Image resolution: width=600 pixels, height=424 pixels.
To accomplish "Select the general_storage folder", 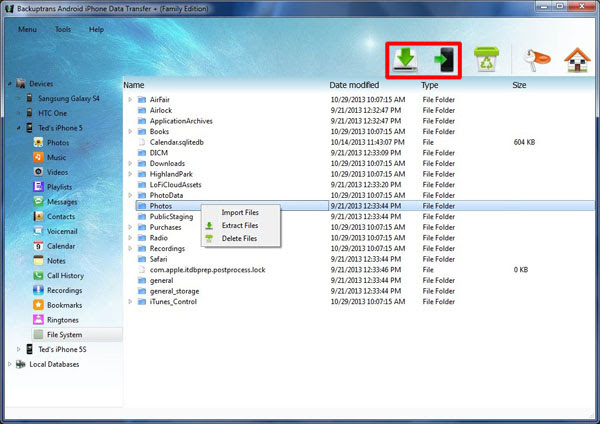I will [174, 291].
